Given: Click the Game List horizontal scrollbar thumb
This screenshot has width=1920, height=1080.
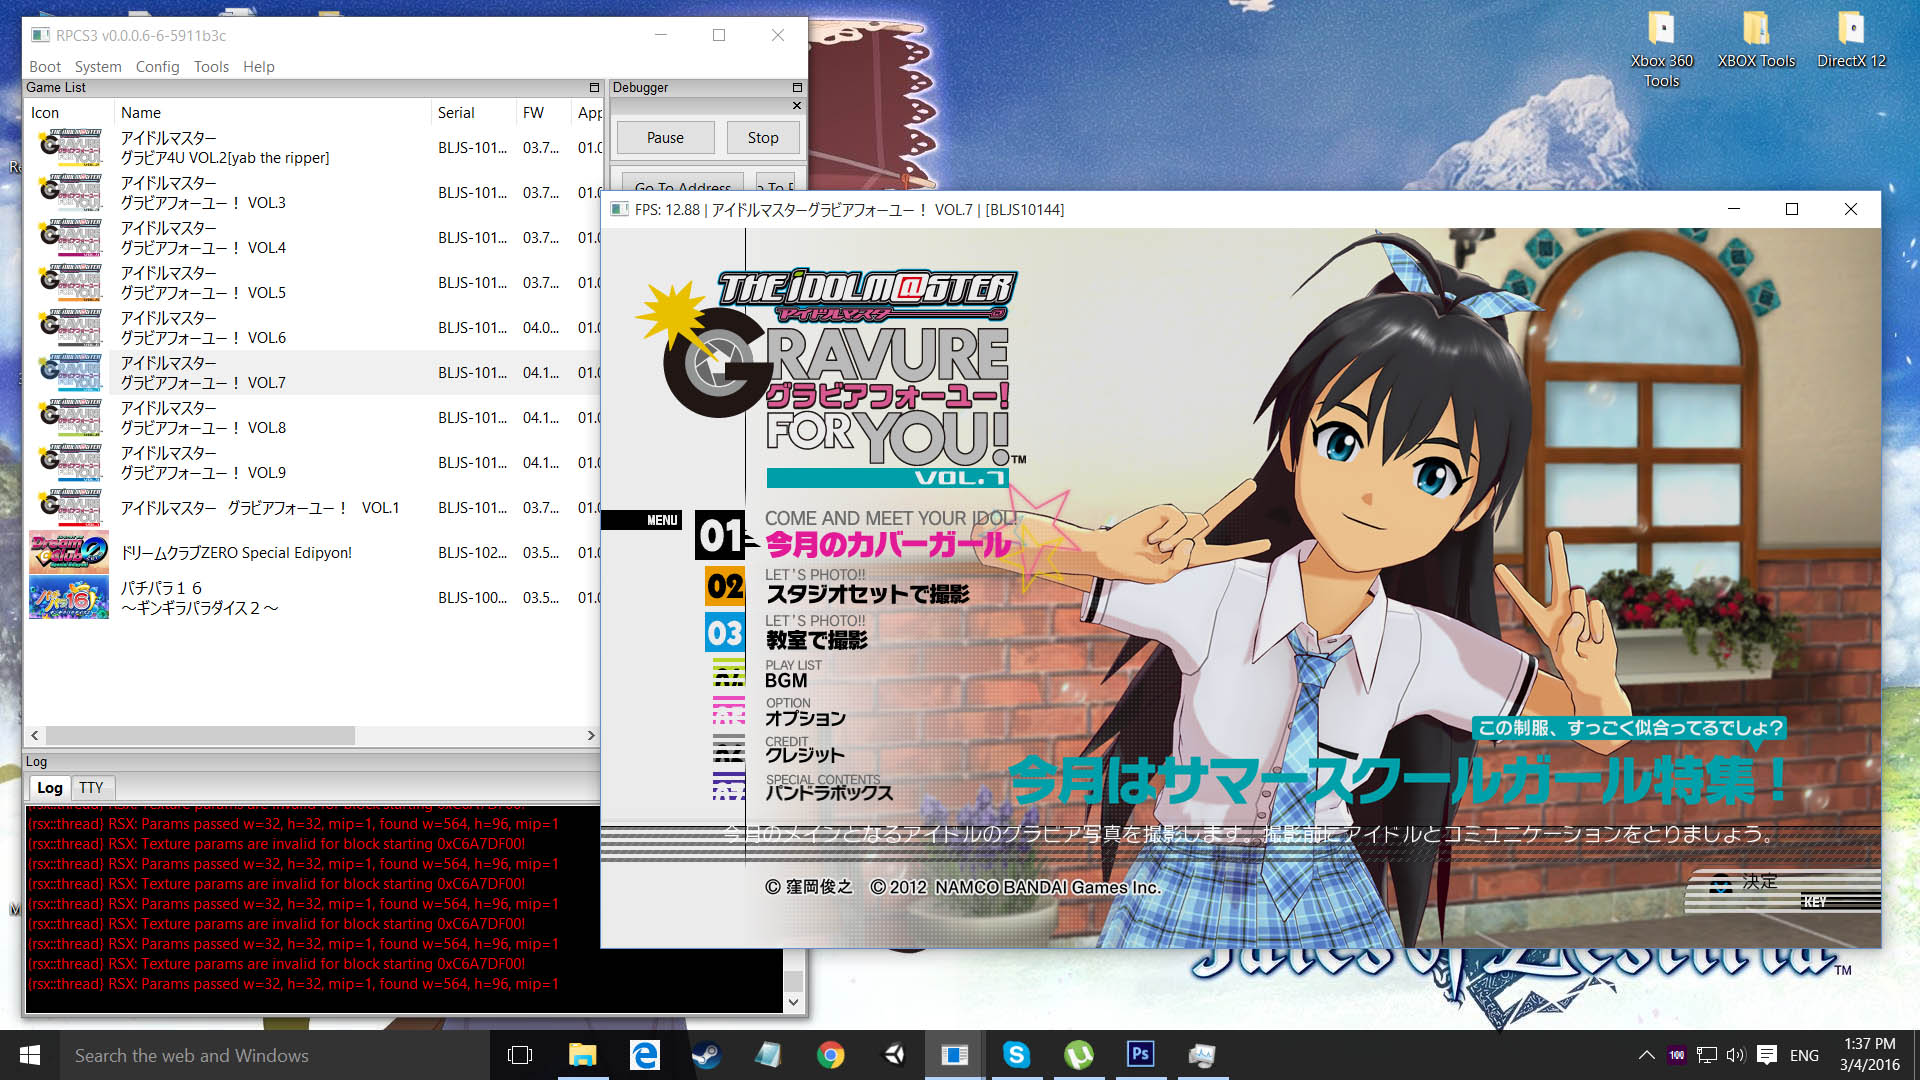Looking at the screenshot, I should click(200, 735).
